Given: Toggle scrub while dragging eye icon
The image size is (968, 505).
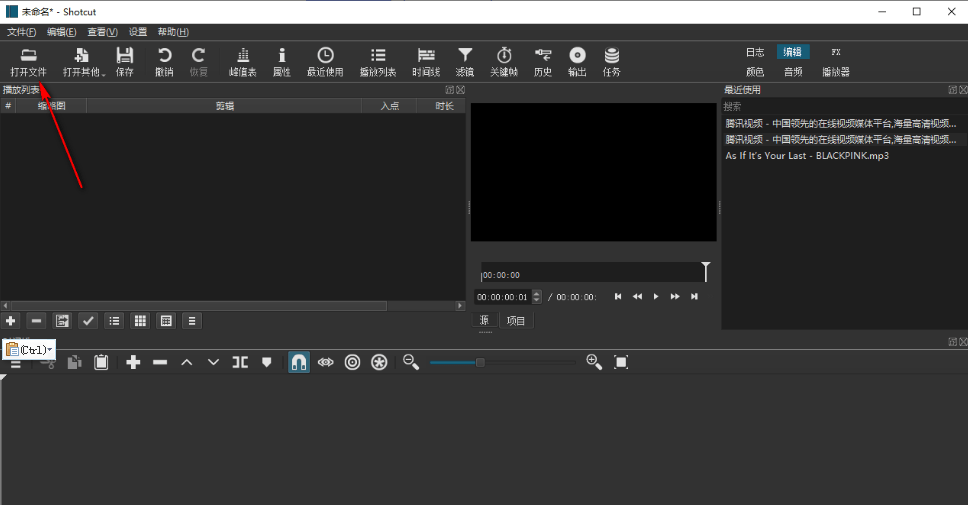Looking at the screenshot, I should tap(325, 362).
